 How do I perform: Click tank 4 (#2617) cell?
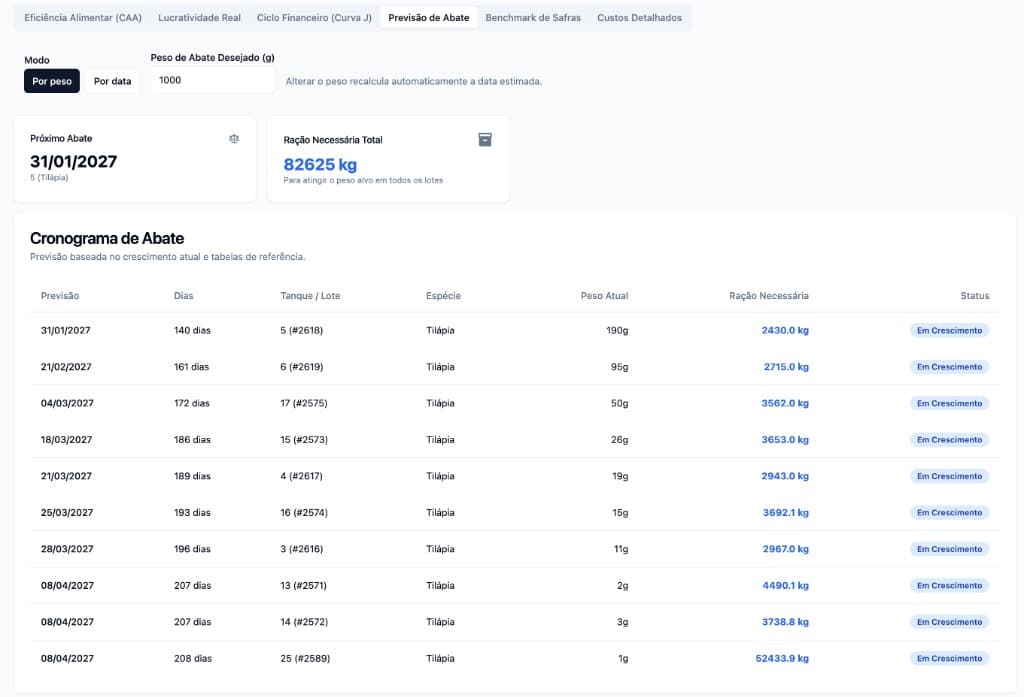click(301, 476)
